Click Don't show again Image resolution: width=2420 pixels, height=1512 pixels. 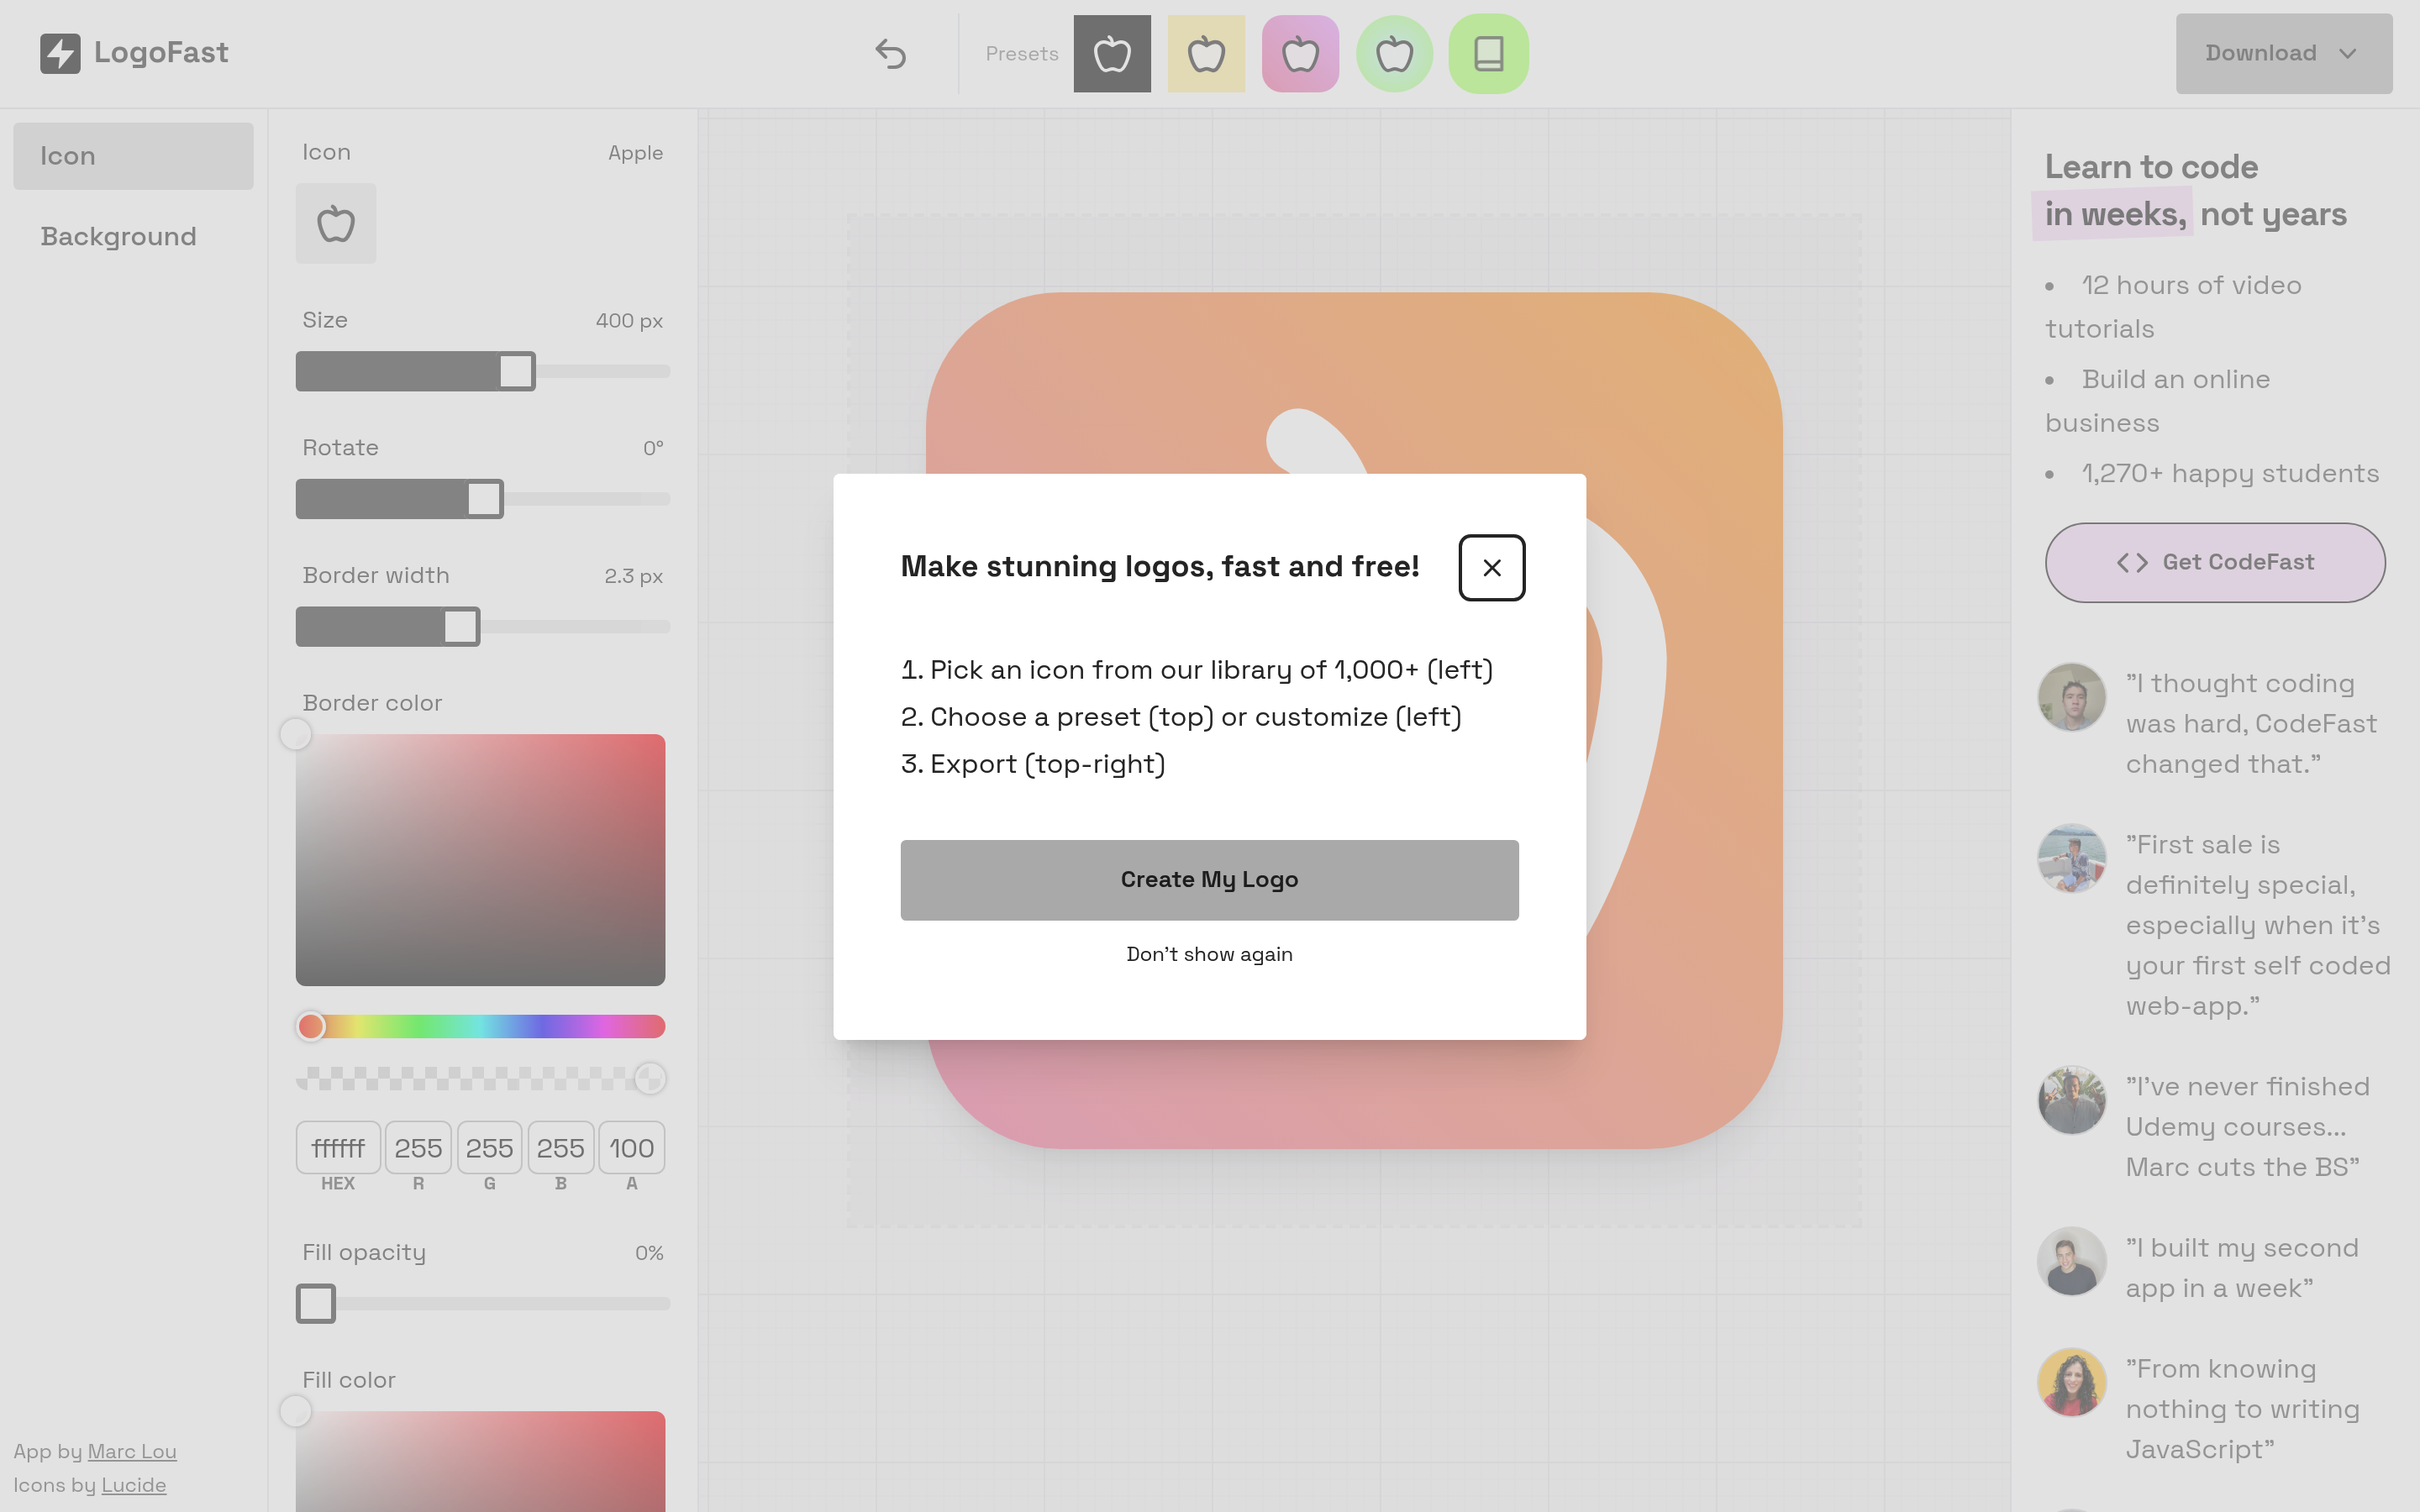tap(1209, 954)
